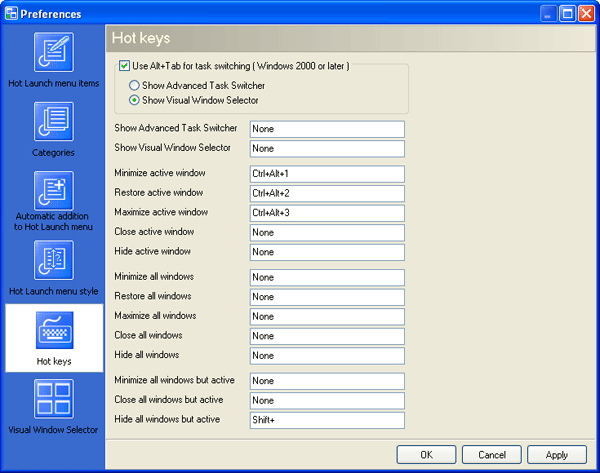Click the Hot Launch menu items label
Viewport: 600px width, 473px height.
pos(54,83)
